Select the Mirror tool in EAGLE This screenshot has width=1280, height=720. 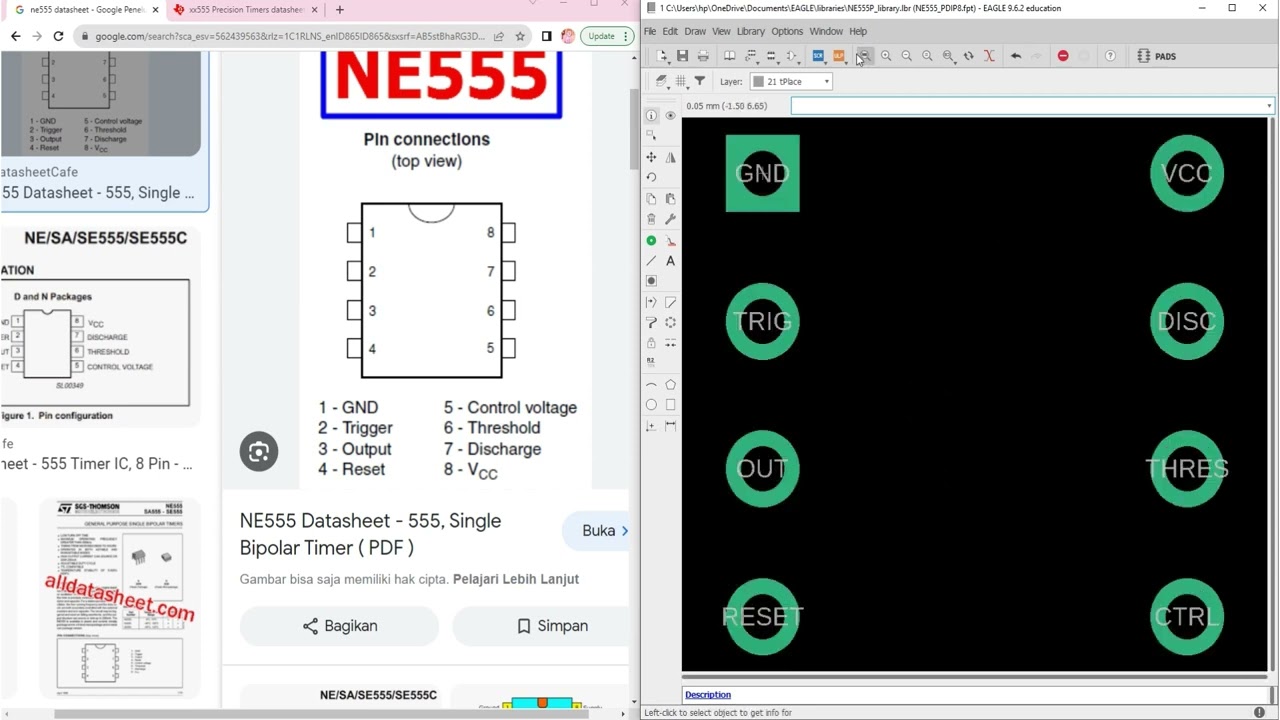click(x=670, y=157)
